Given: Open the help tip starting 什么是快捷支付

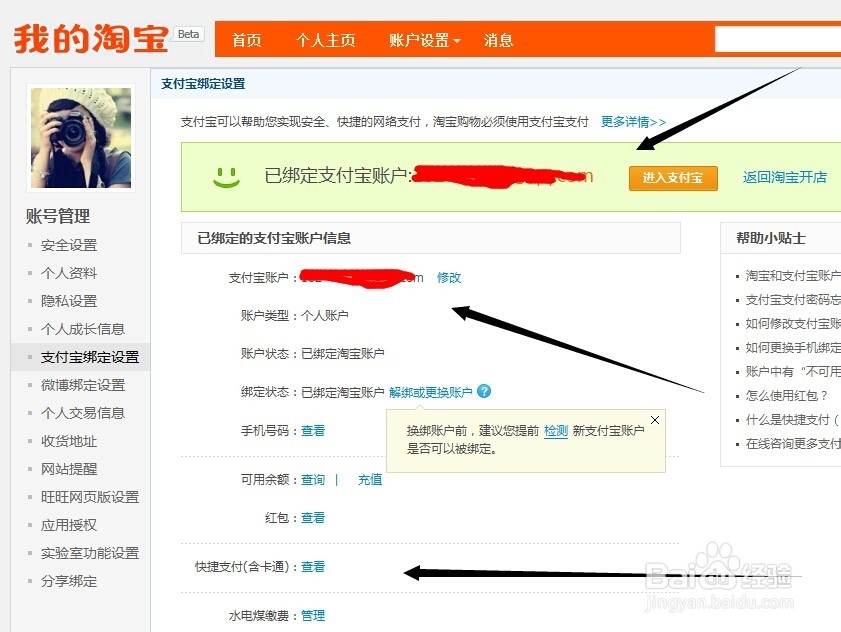Looking at the screenshot, I should pyautogui.click(x=793, y=420).
